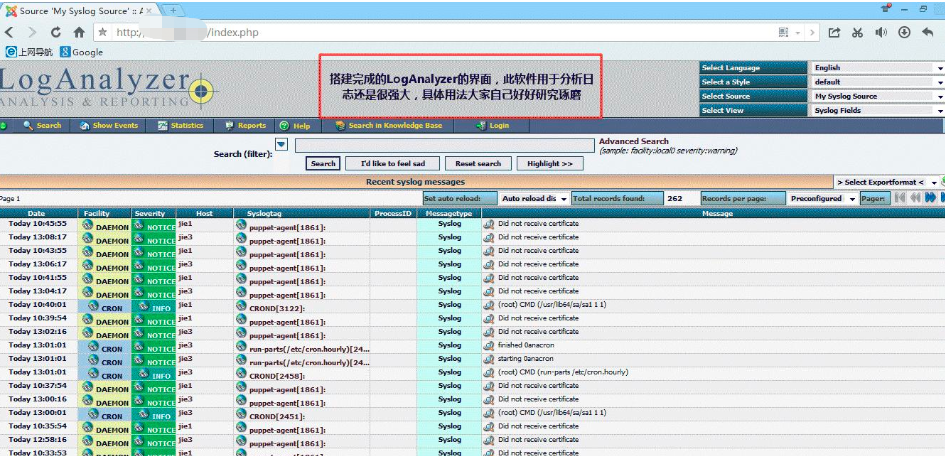Open the Search menu item
This screenshot has height=456, width=945.
click(42, 125)
